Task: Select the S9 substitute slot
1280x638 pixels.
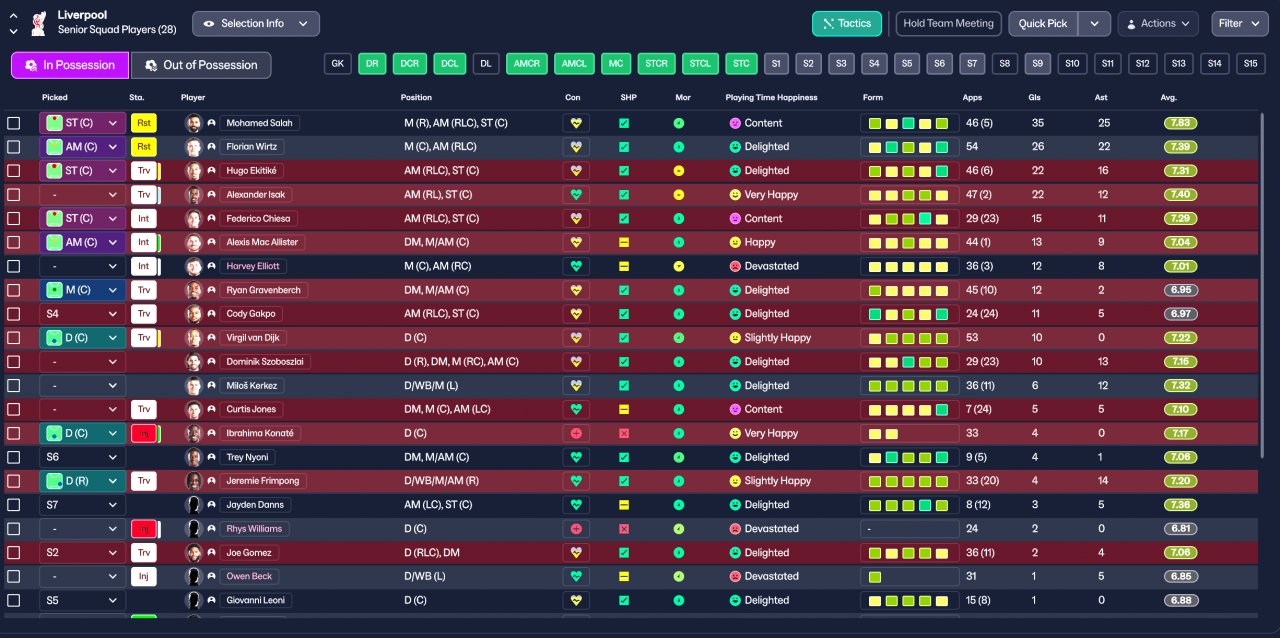Action: (1038, 63)
